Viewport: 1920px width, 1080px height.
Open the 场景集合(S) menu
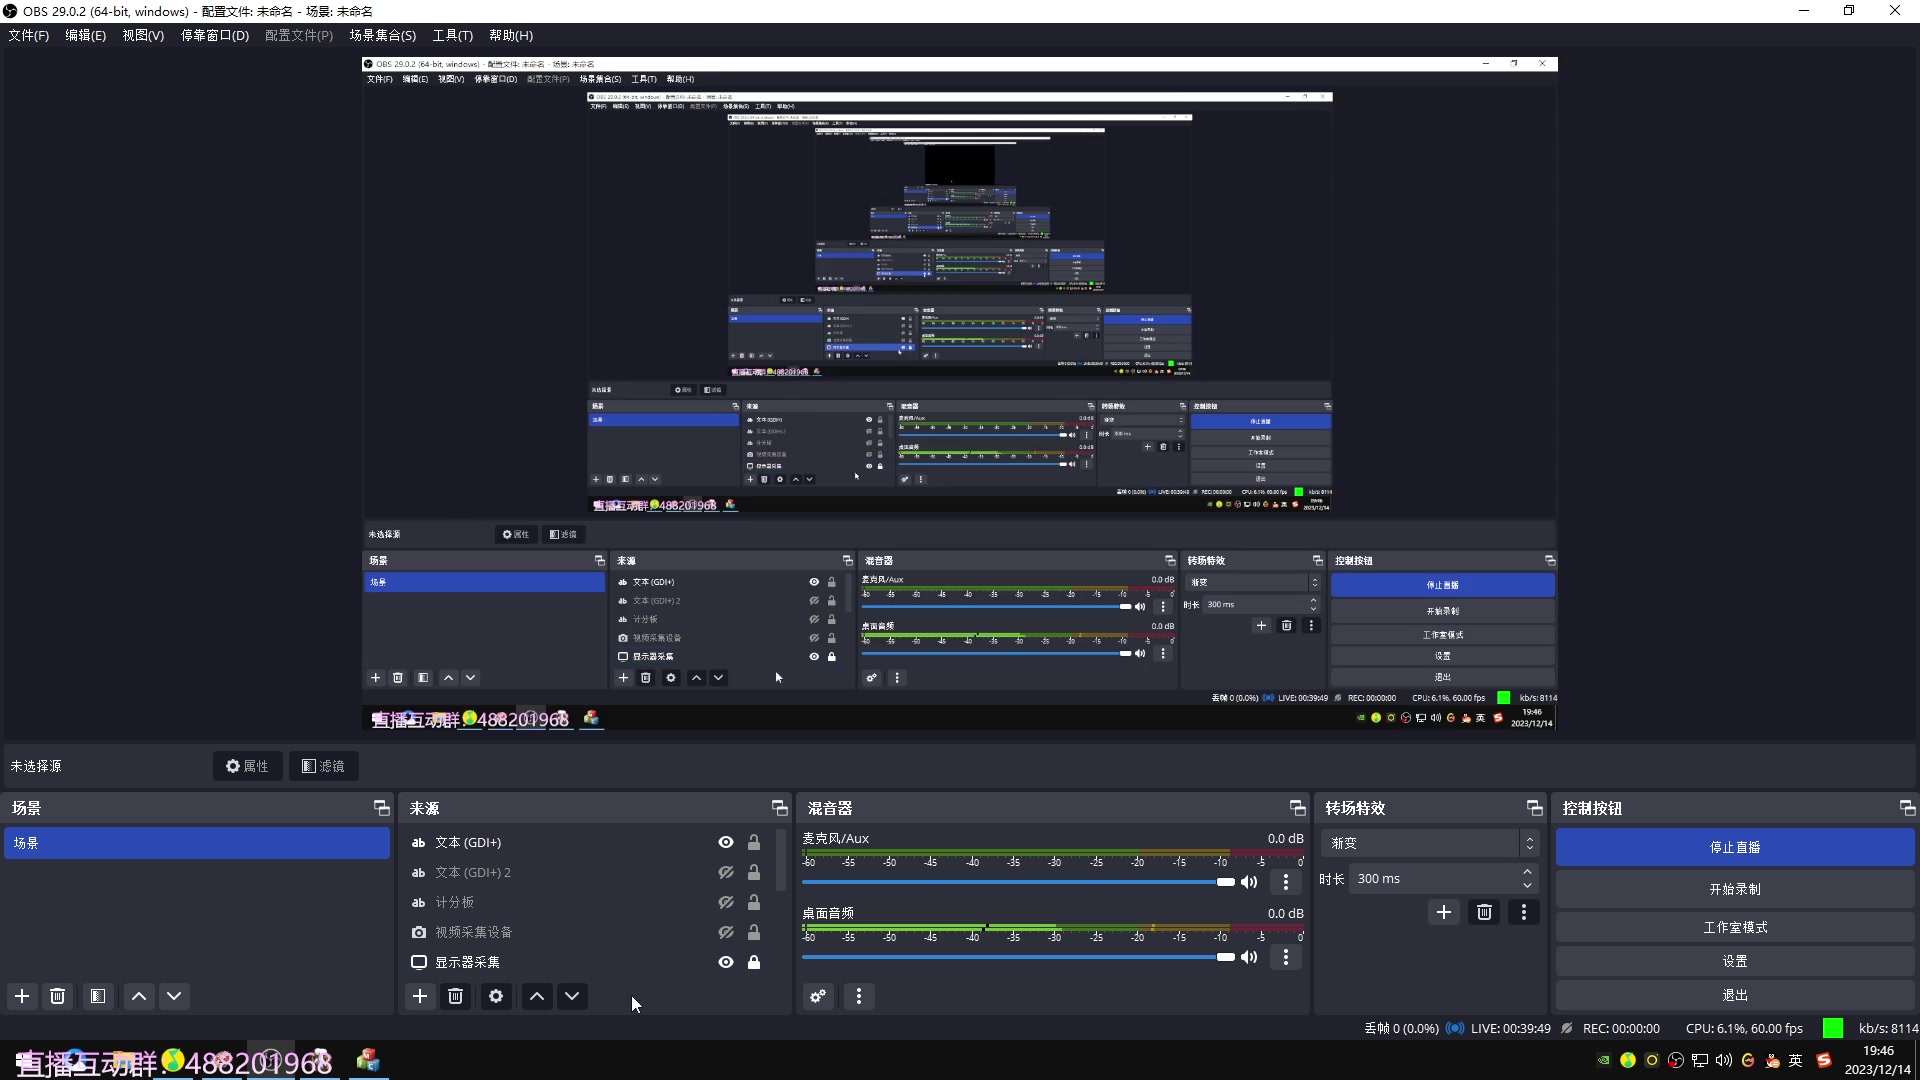tap(383, 35)
